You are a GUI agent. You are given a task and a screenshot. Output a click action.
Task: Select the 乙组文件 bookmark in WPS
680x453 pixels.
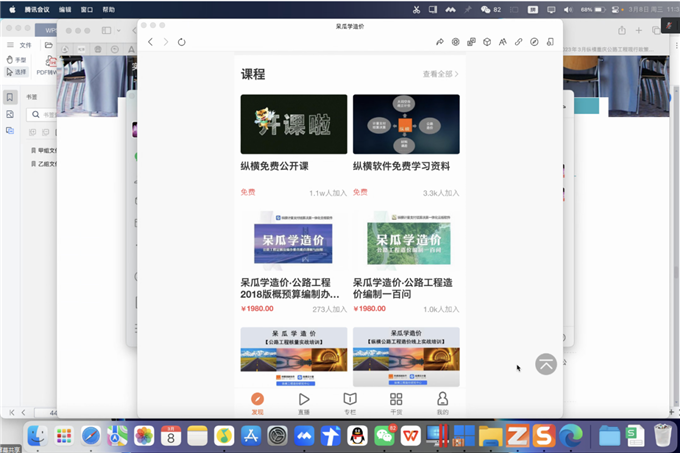click(x=43, y=164)
